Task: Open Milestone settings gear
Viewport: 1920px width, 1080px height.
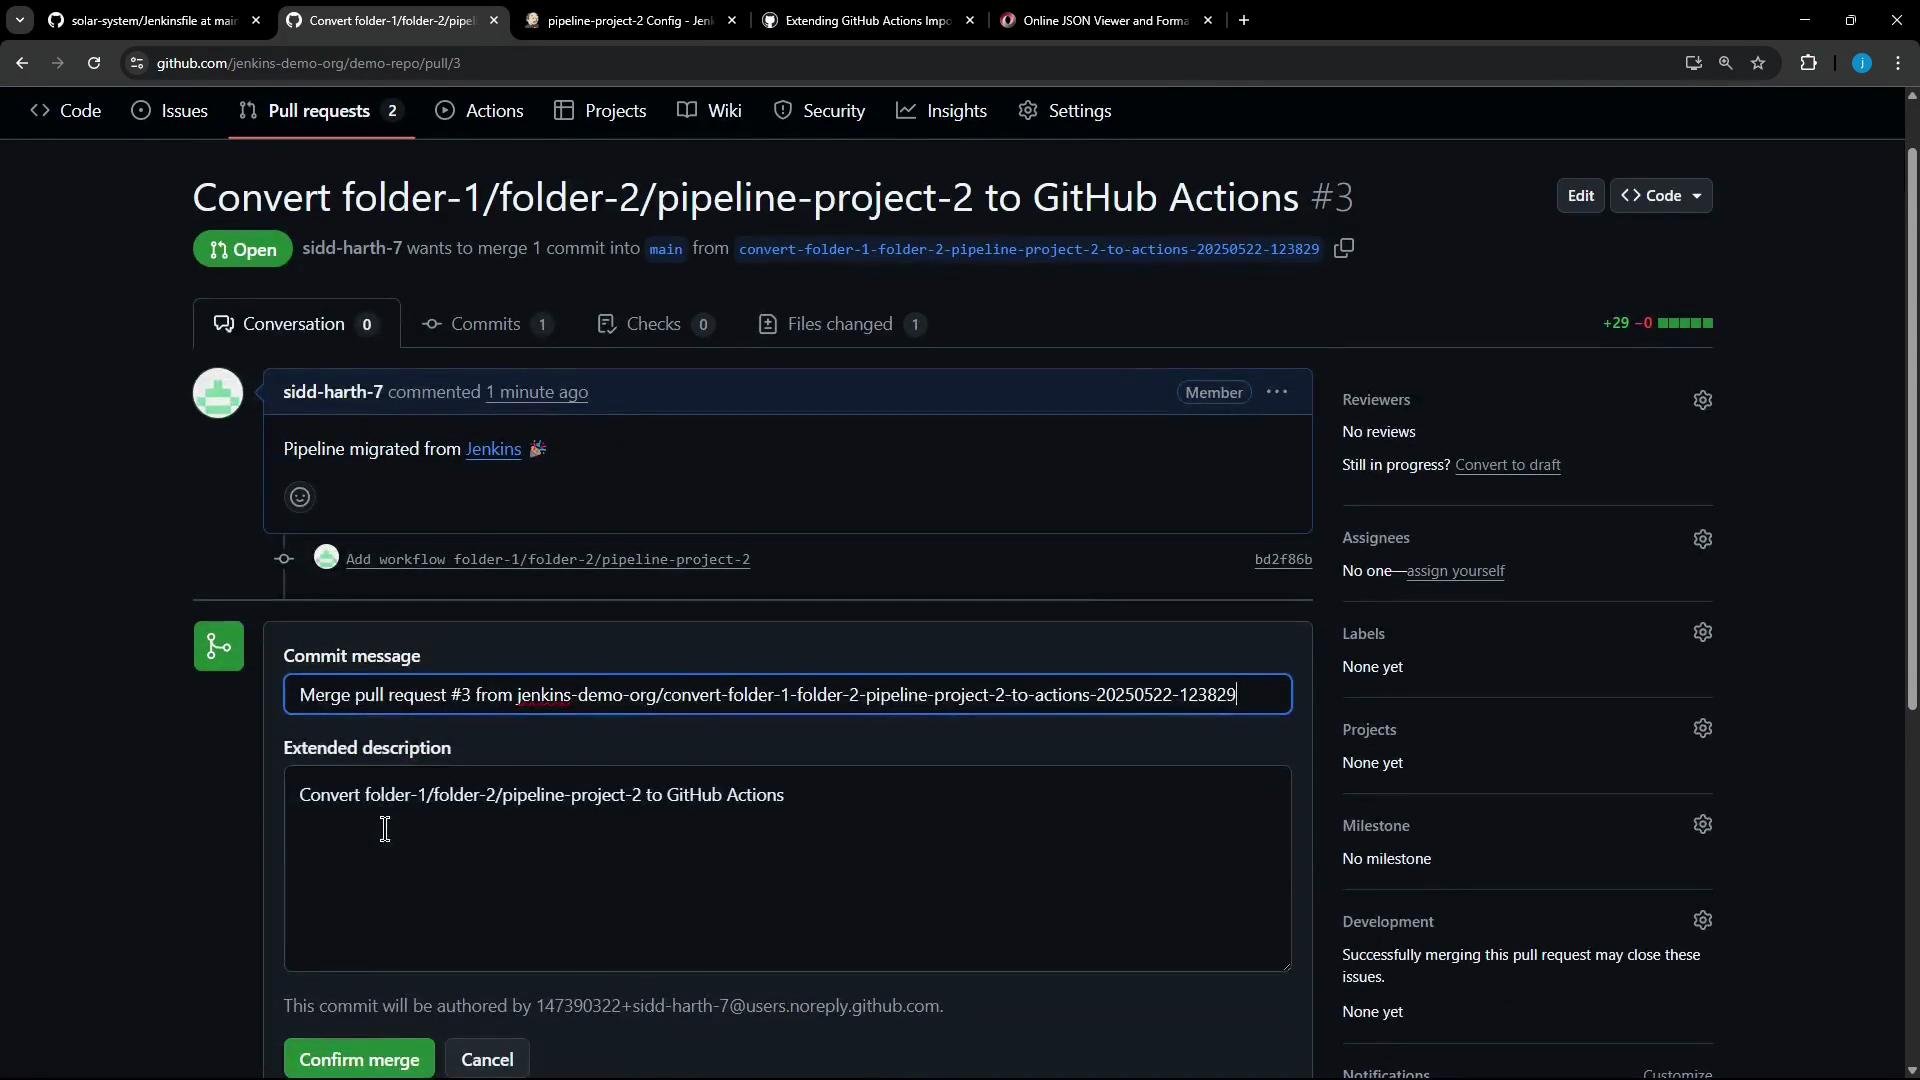Action: coord(1703,824)
